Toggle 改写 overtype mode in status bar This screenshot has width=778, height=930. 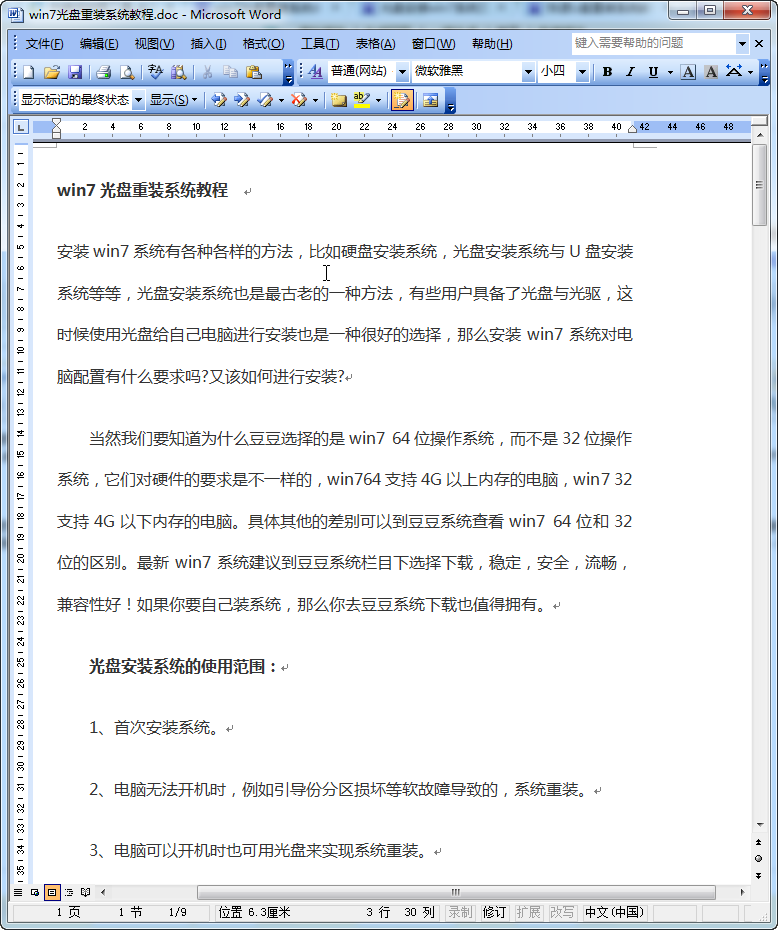click(562, 912)
